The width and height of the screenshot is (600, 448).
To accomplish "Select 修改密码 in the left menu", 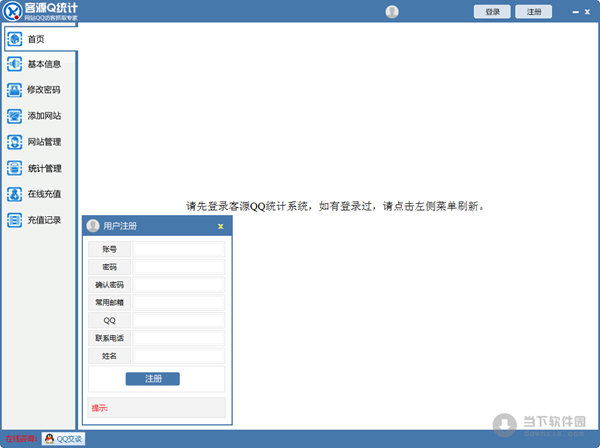I will pos(39,90).
